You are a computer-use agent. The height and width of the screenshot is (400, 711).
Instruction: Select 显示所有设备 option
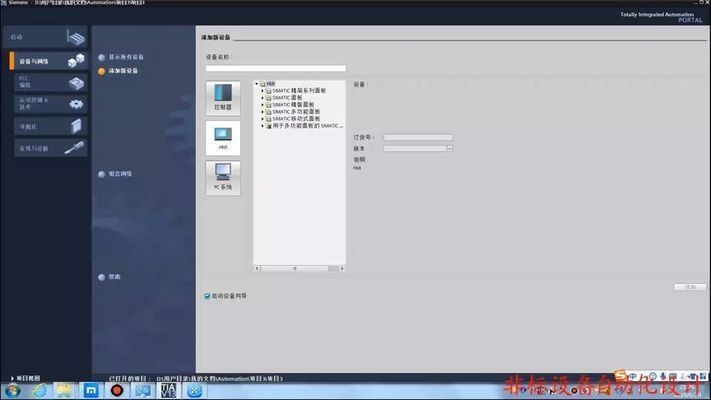(121, 57)
